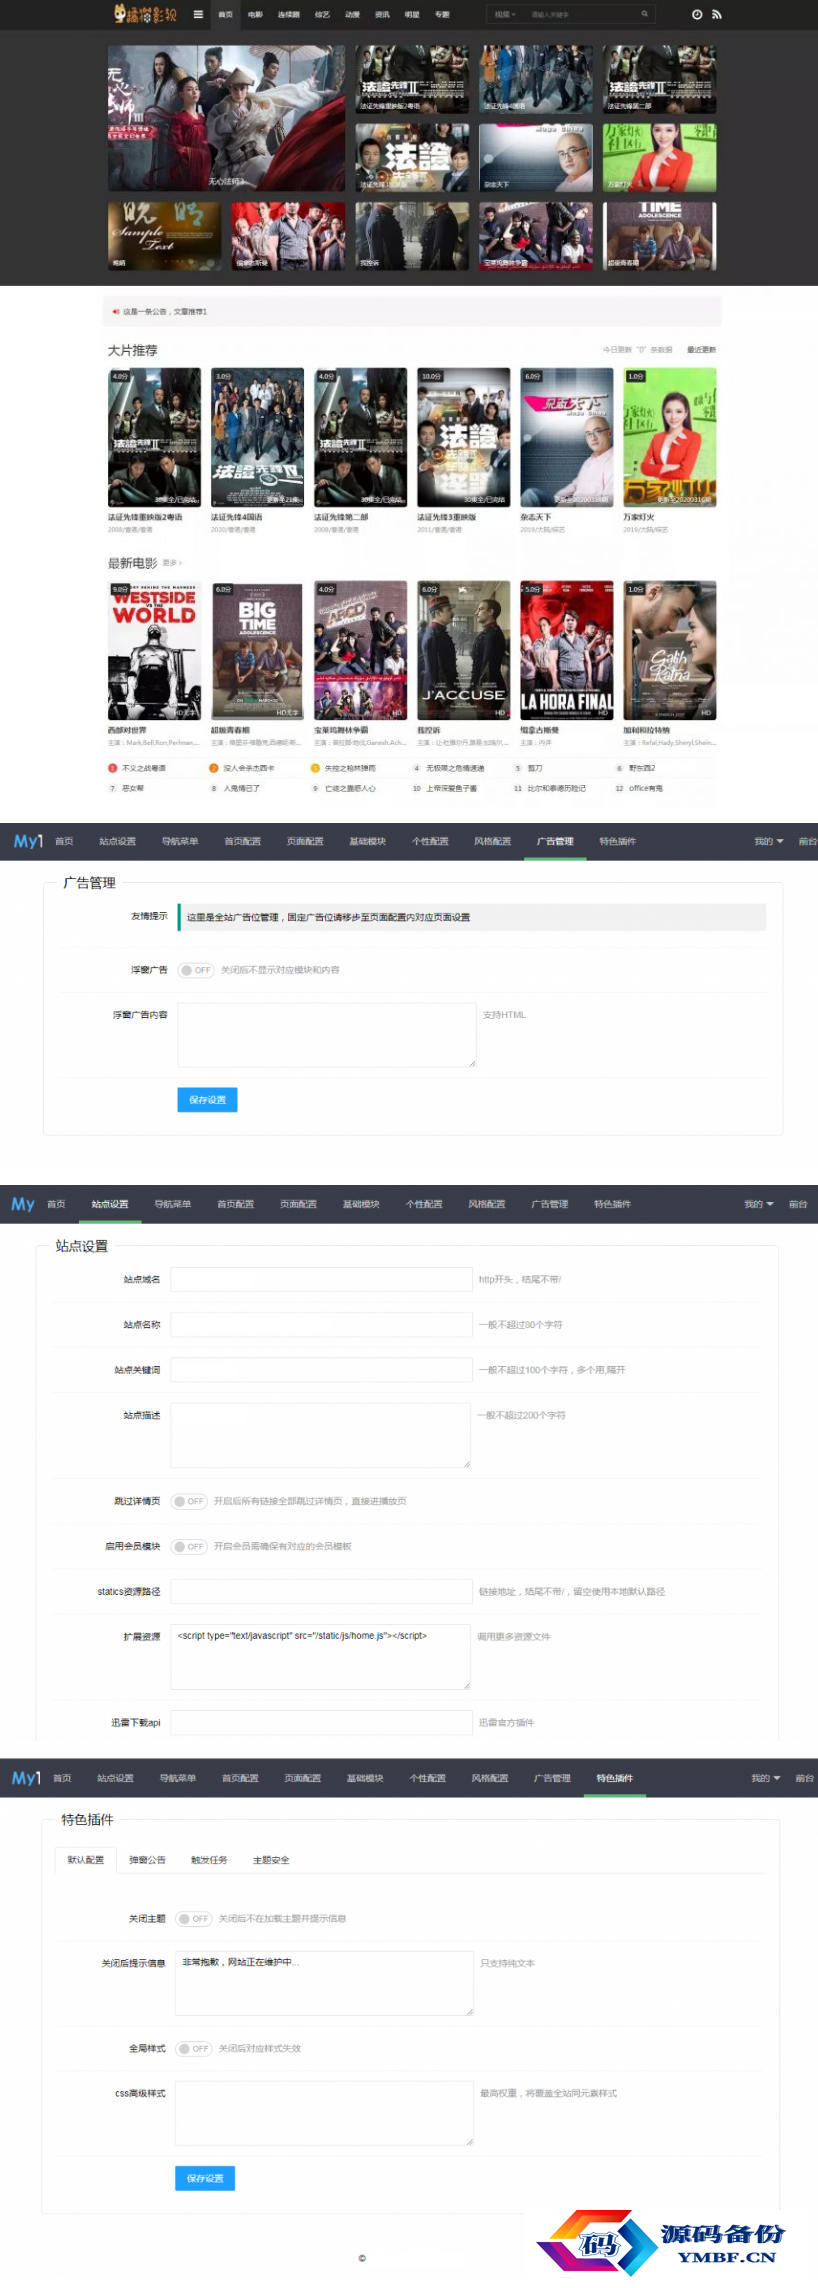Open the LA HORA FINAL poster
818x2288 pixels.
point(566,650)
